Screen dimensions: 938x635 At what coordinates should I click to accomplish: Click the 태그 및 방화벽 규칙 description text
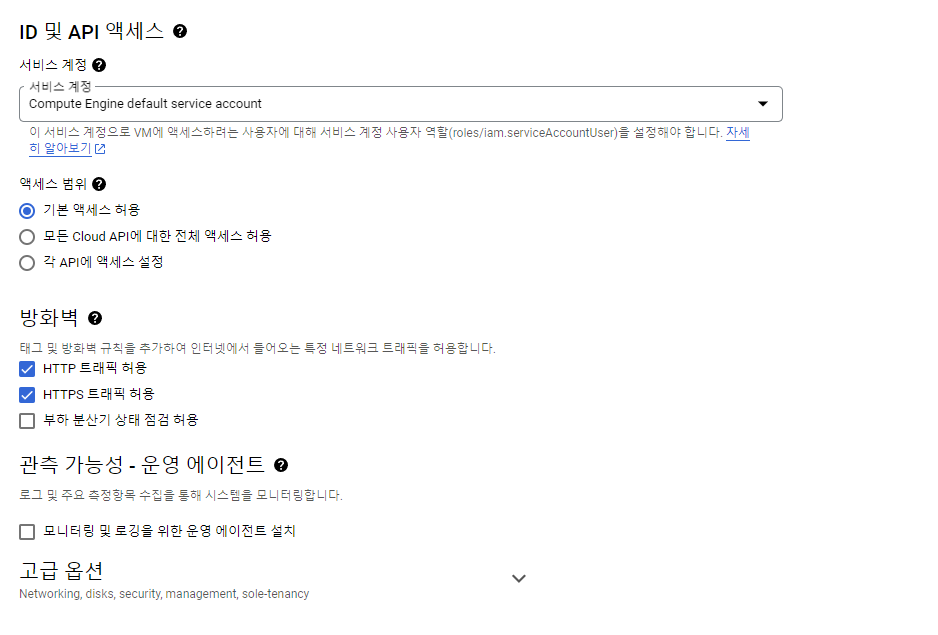click(x=257, y=348)
